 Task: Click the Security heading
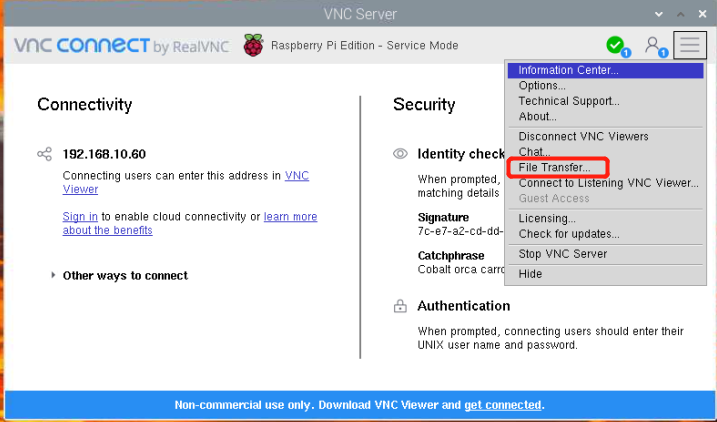424,104
